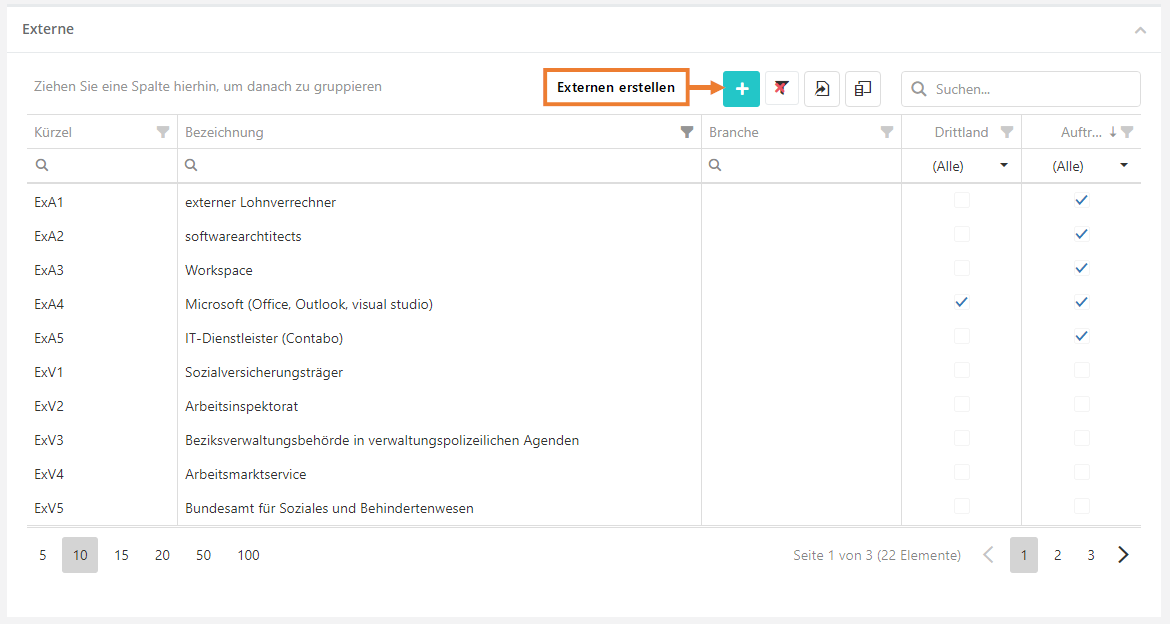The height and width of the screenshot is (624, 1170).
Task: Open the filter funnel on the Drittland column
Action: tap(1007, 132)
